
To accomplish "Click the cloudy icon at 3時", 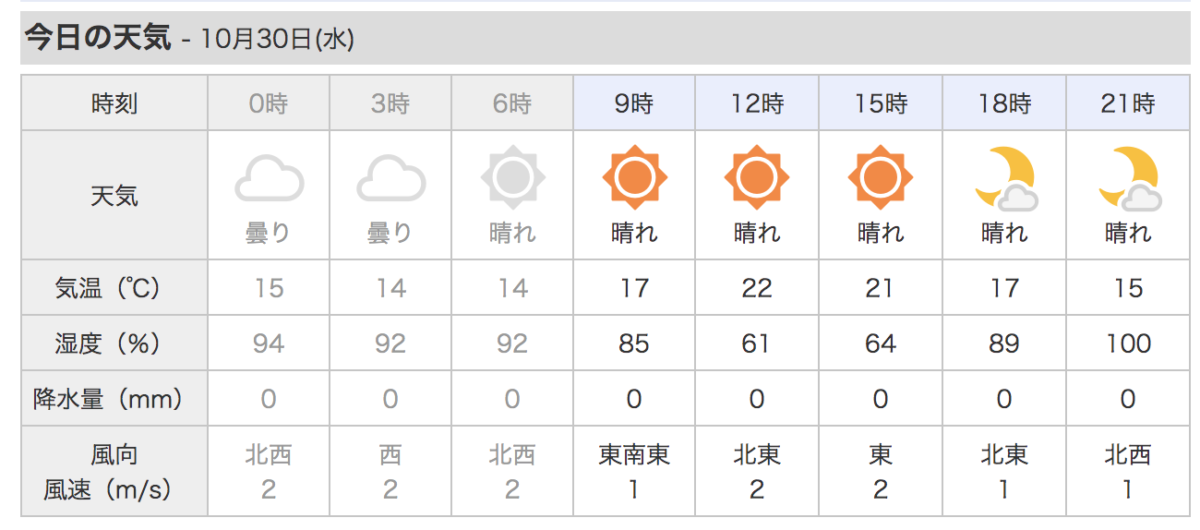I will click(x=391, y=179).
